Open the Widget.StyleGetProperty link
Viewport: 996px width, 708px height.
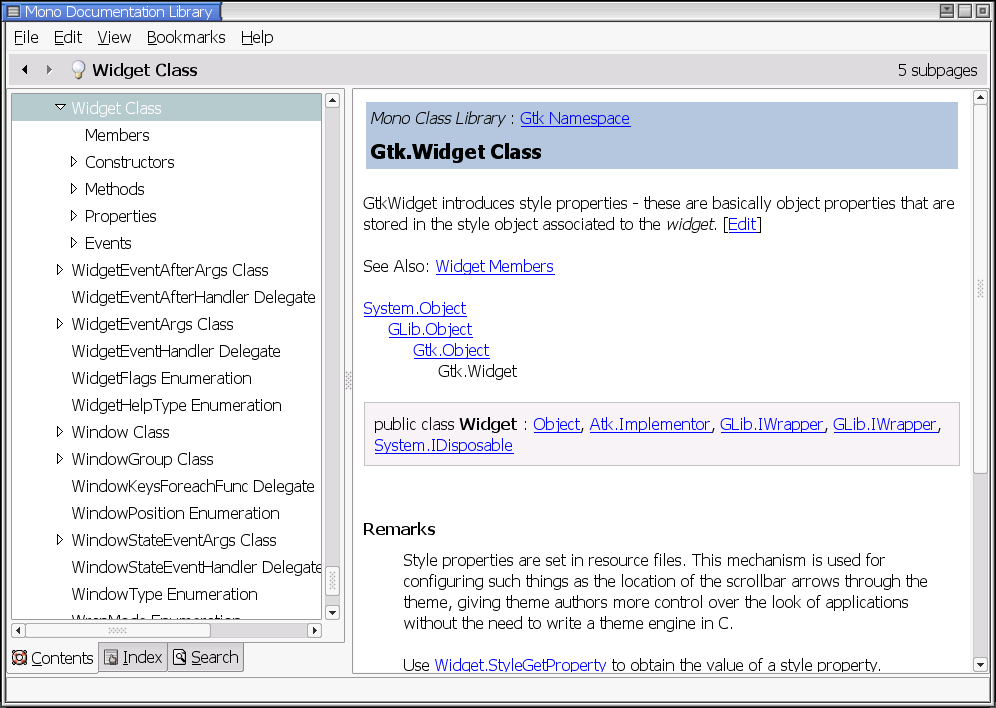[x=520, y=665]
